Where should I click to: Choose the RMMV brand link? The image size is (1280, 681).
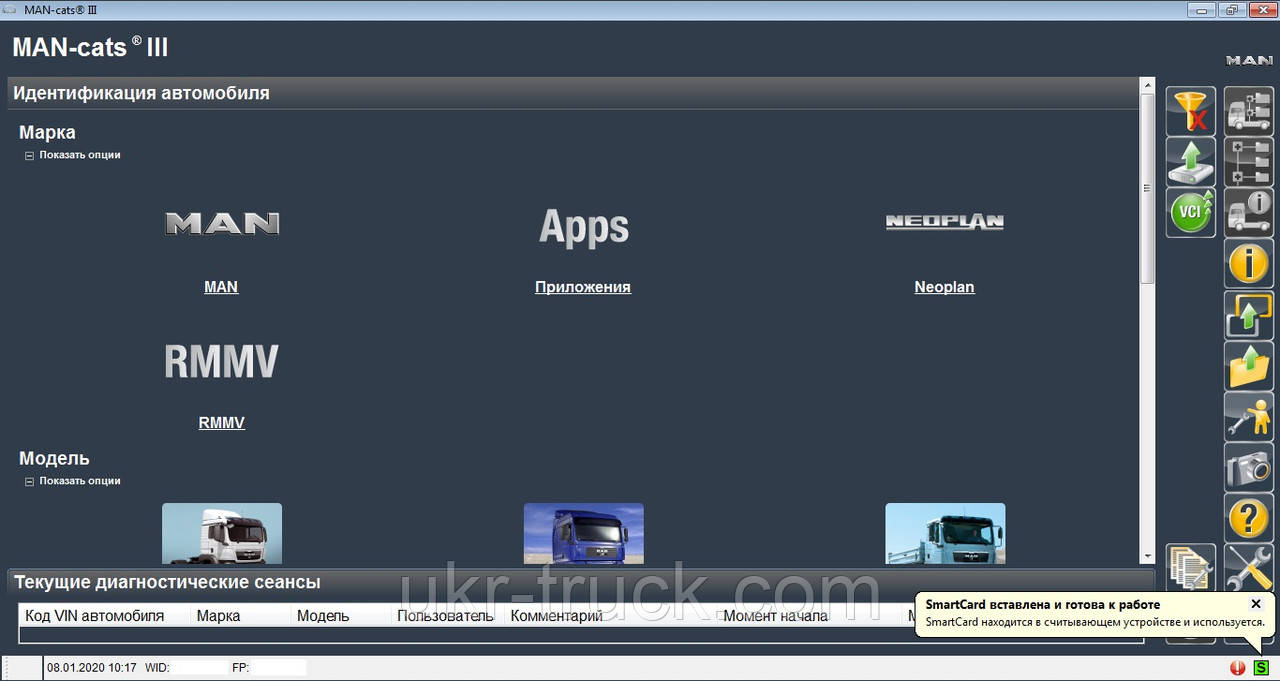221,423
